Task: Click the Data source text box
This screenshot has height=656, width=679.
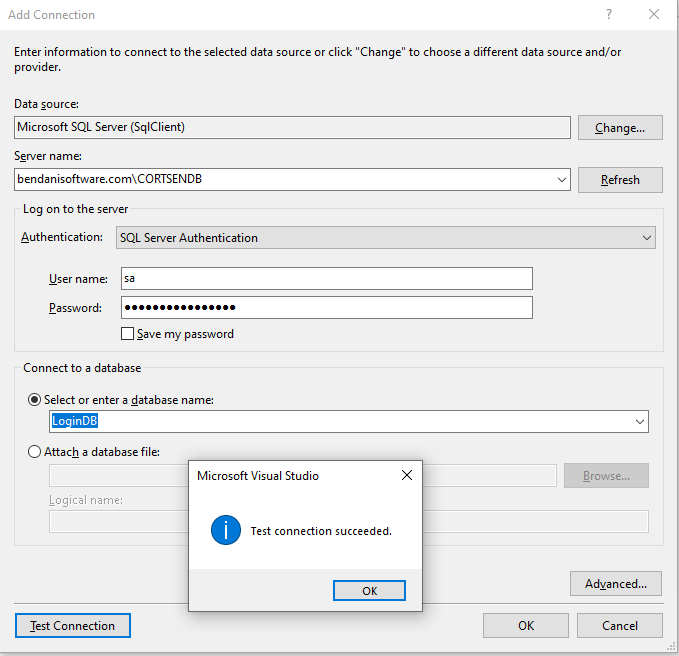Action: pos(293,128)
